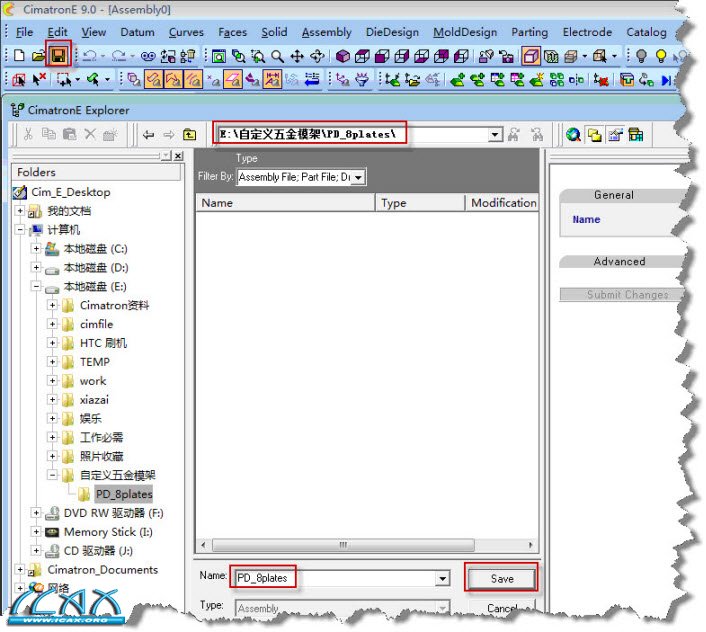Click the Type column header
The image size is (706, 632).
click(x=420, y=203)
